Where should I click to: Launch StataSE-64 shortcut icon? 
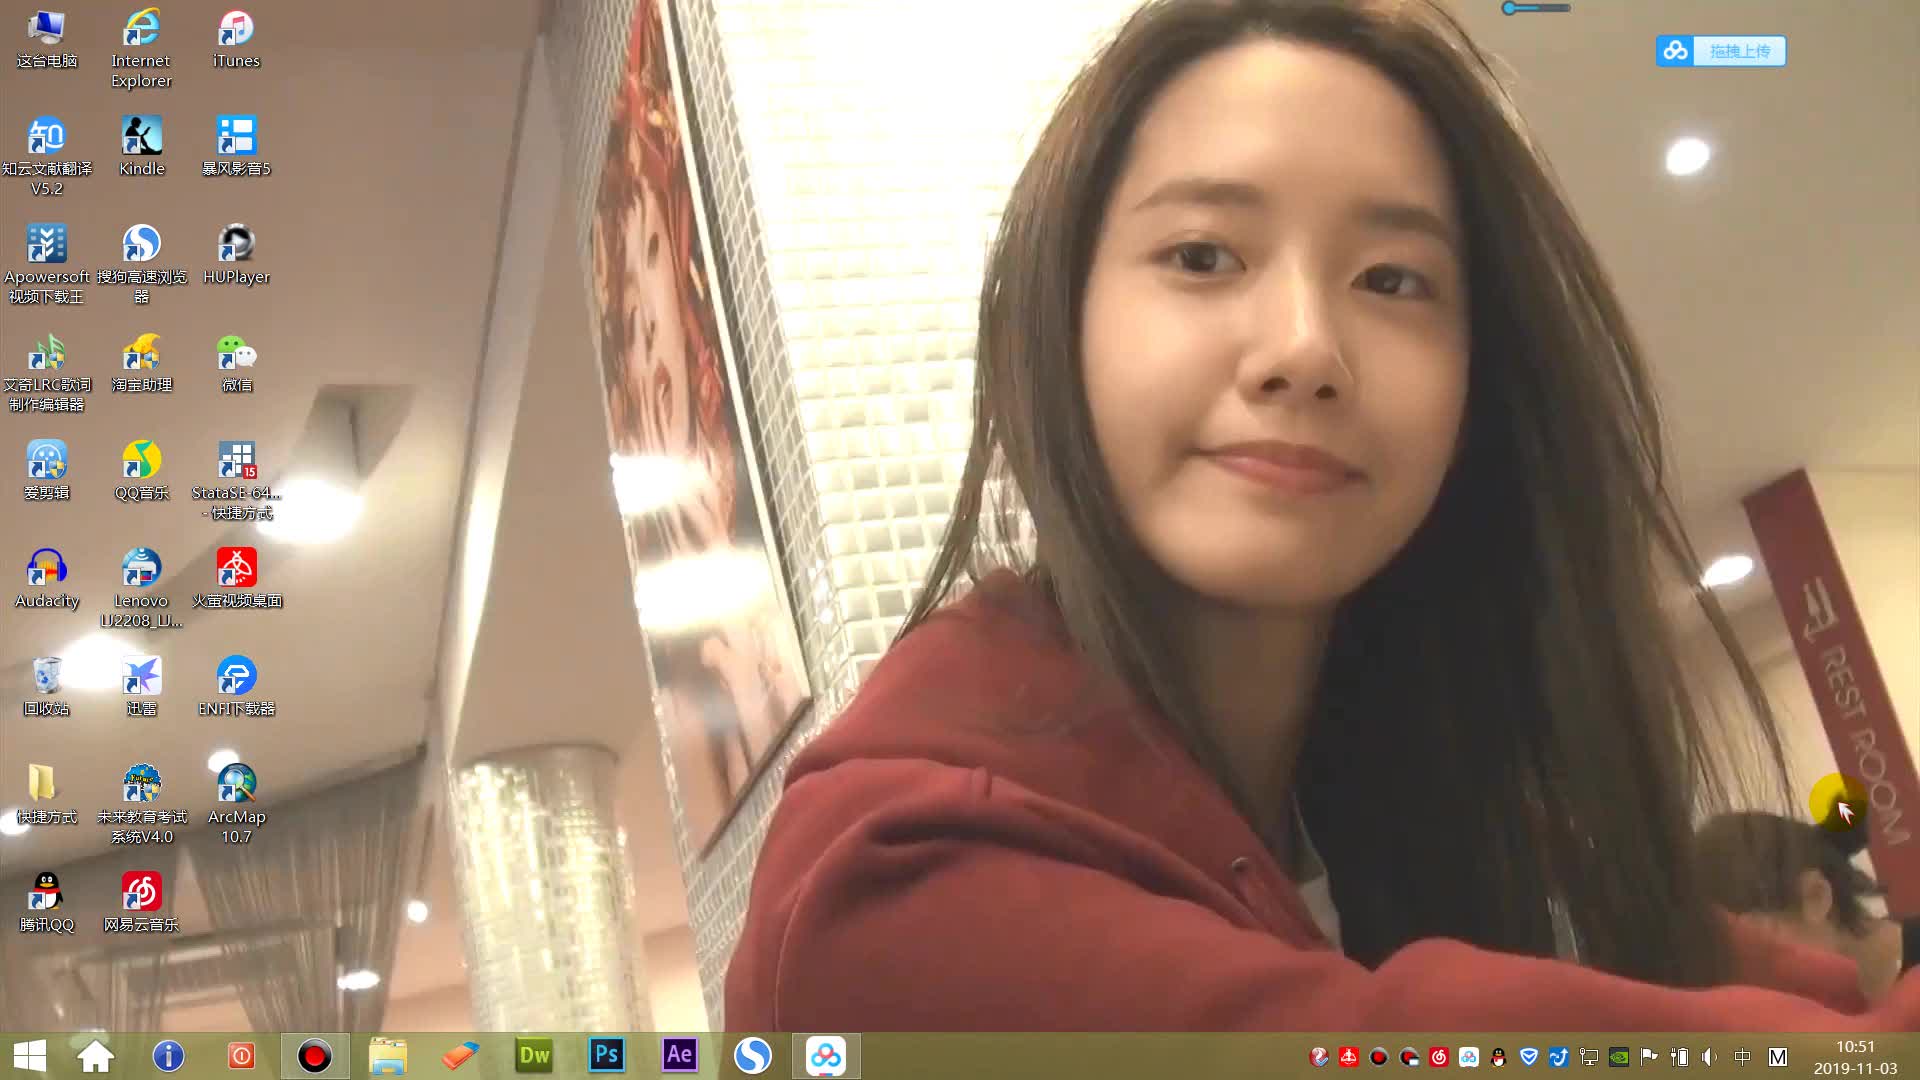(236, 480)
